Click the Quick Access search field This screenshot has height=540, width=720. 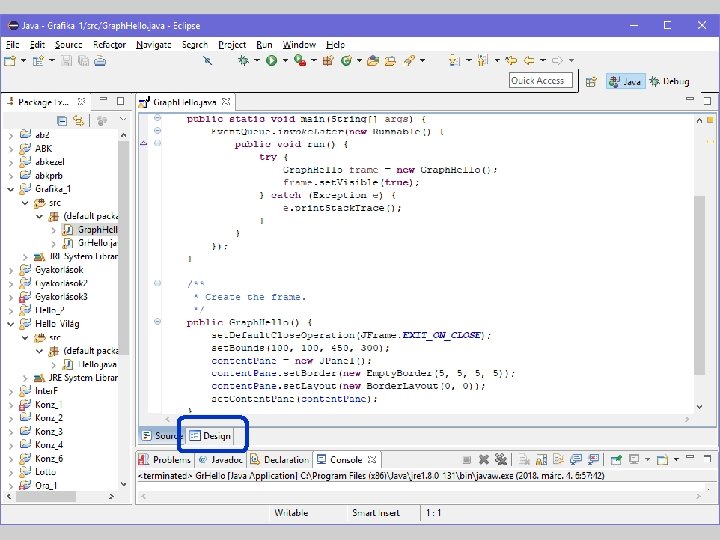click(540, 80)
